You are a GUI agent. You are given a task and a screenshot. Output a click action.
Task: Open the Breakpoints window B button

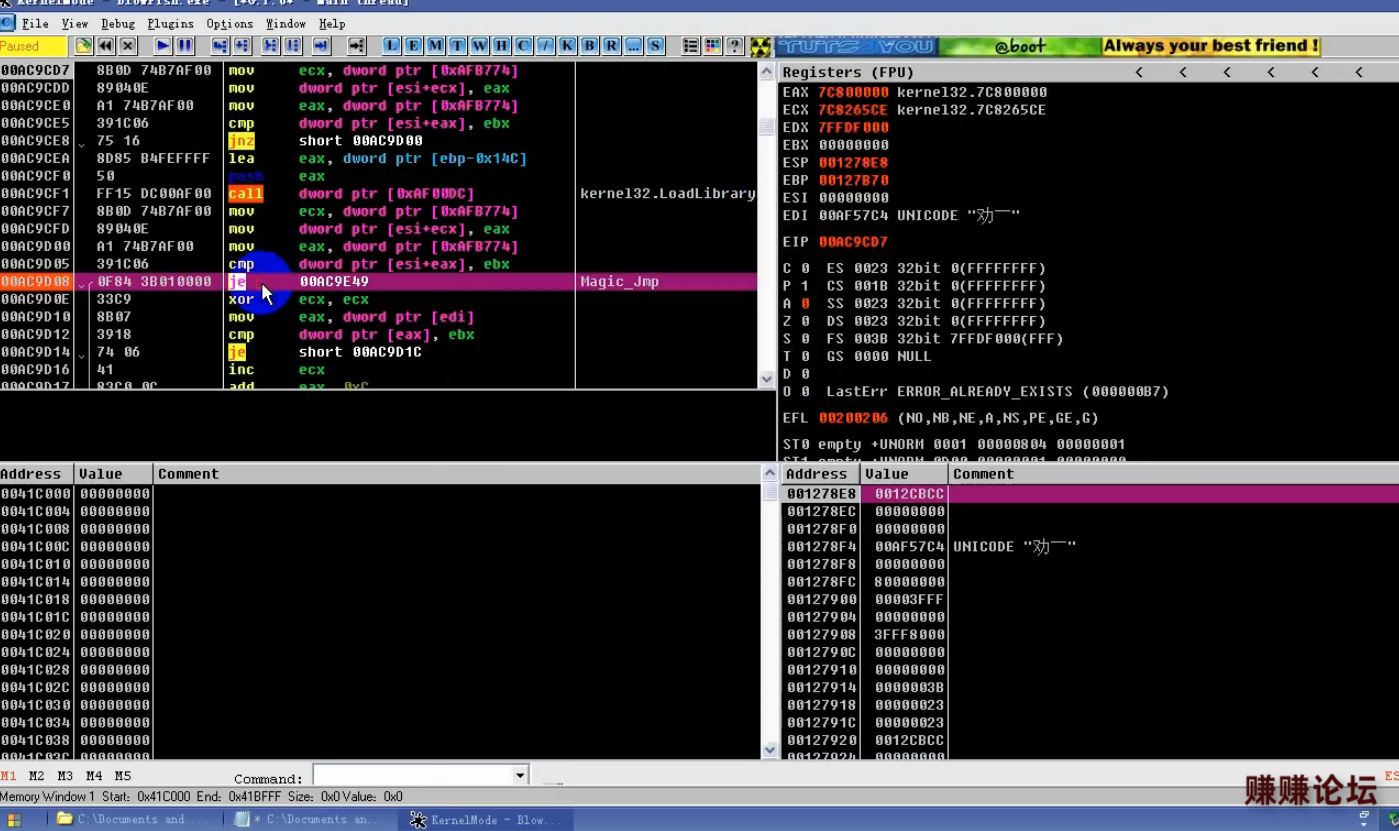(589, 46)
